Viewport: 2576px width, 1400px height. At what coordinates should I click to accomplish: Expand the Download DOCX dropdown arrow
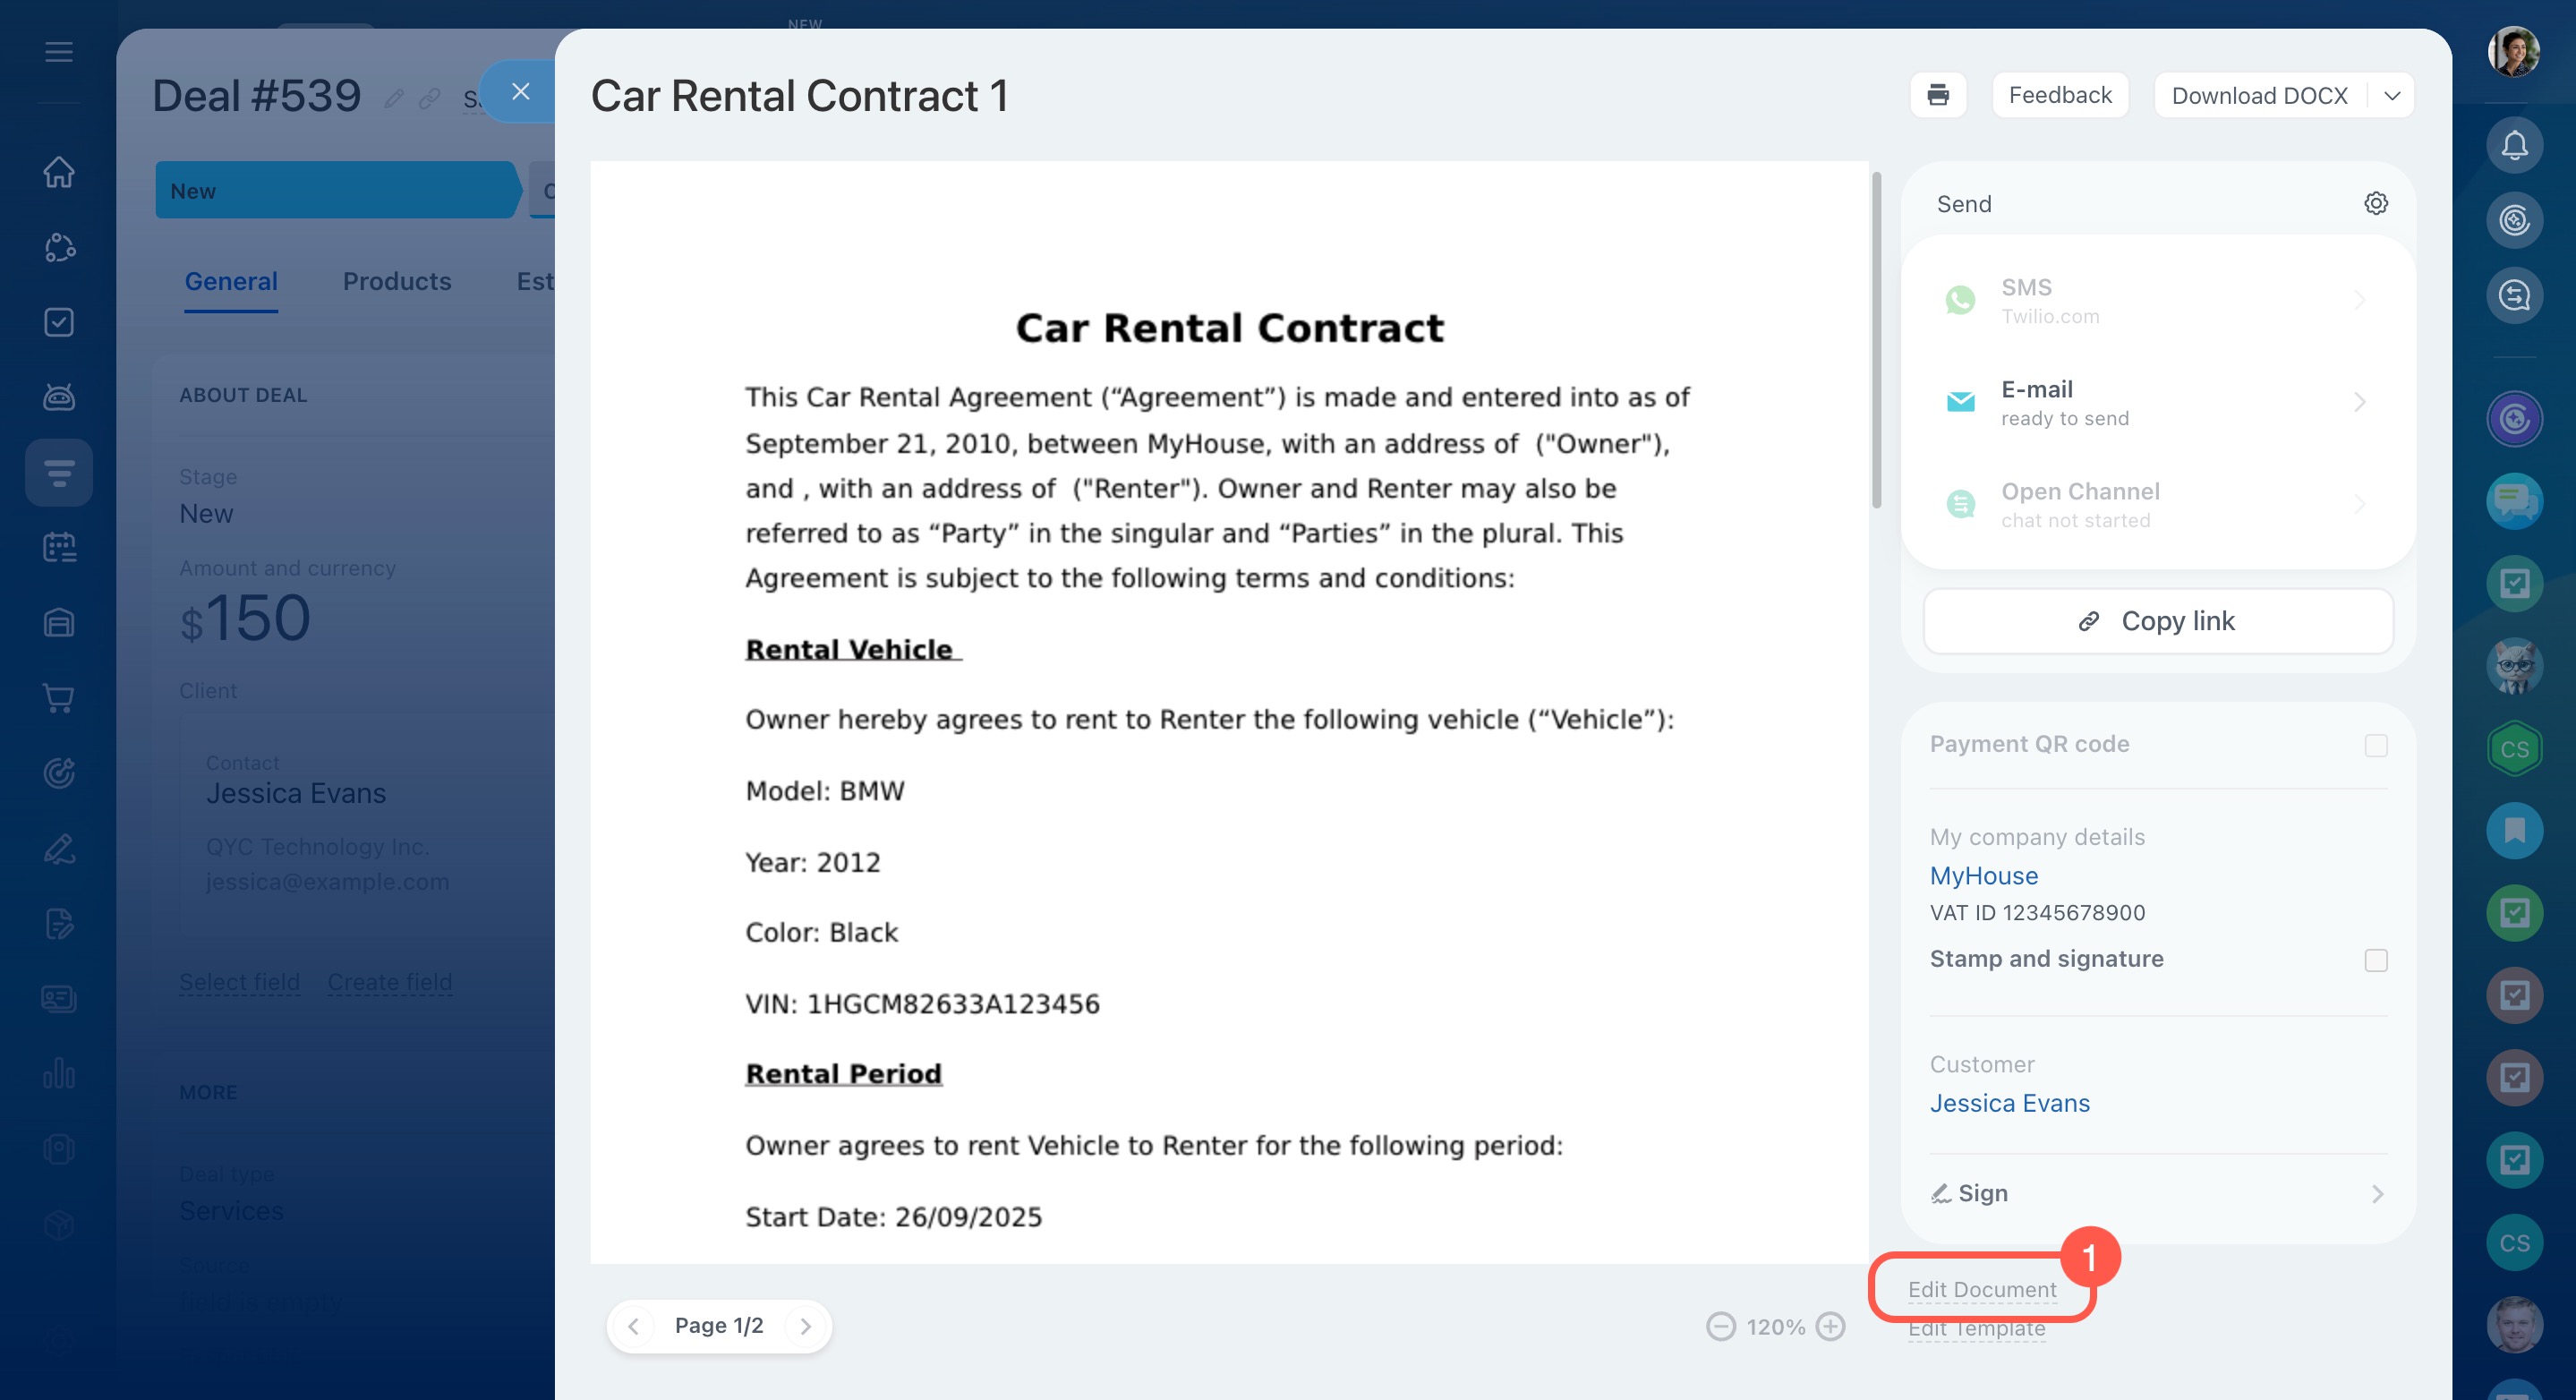pyautogui.click(x=2391, y=96)
